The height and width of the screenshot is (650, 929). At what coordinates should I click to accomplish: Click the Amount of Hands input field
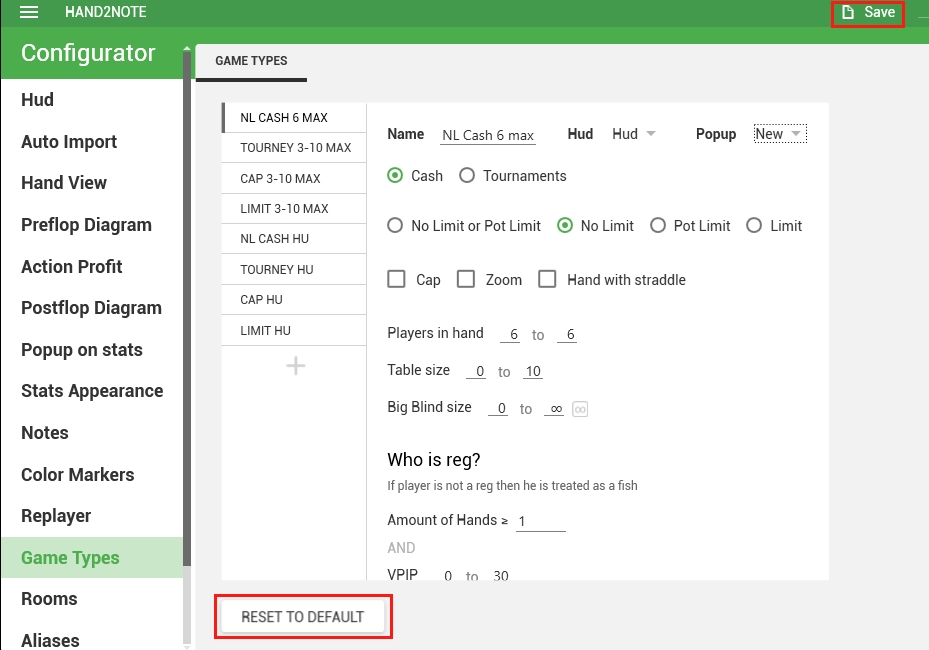540,521
